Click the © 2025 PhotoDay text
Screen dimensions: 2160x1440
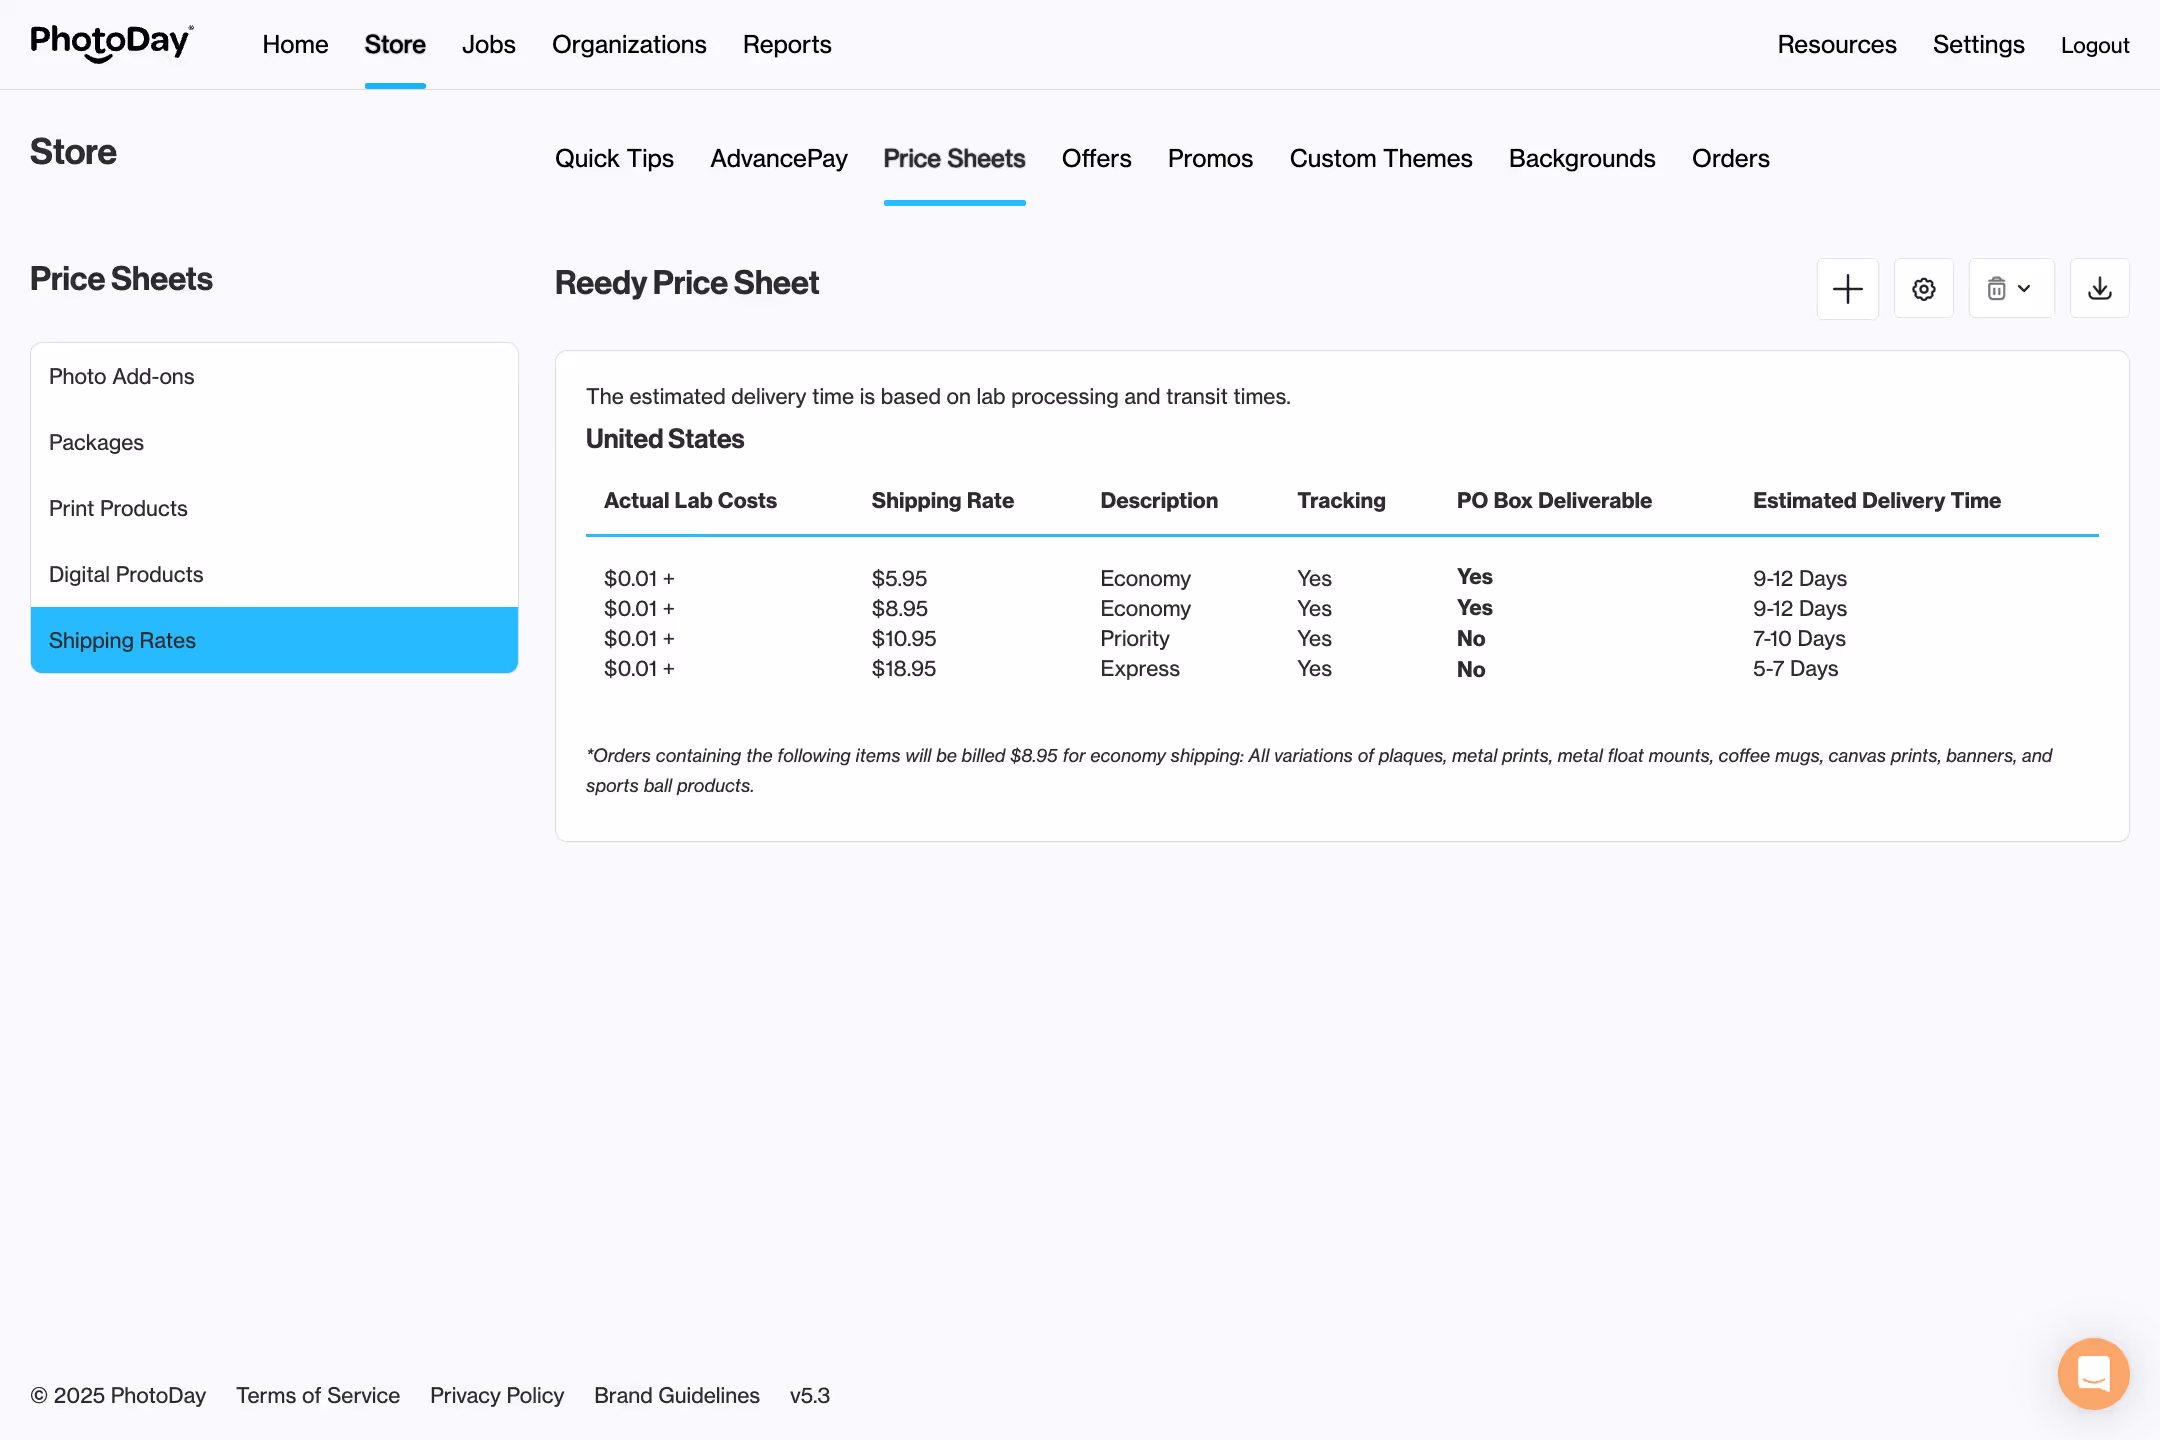click(x=118, y=1395)
